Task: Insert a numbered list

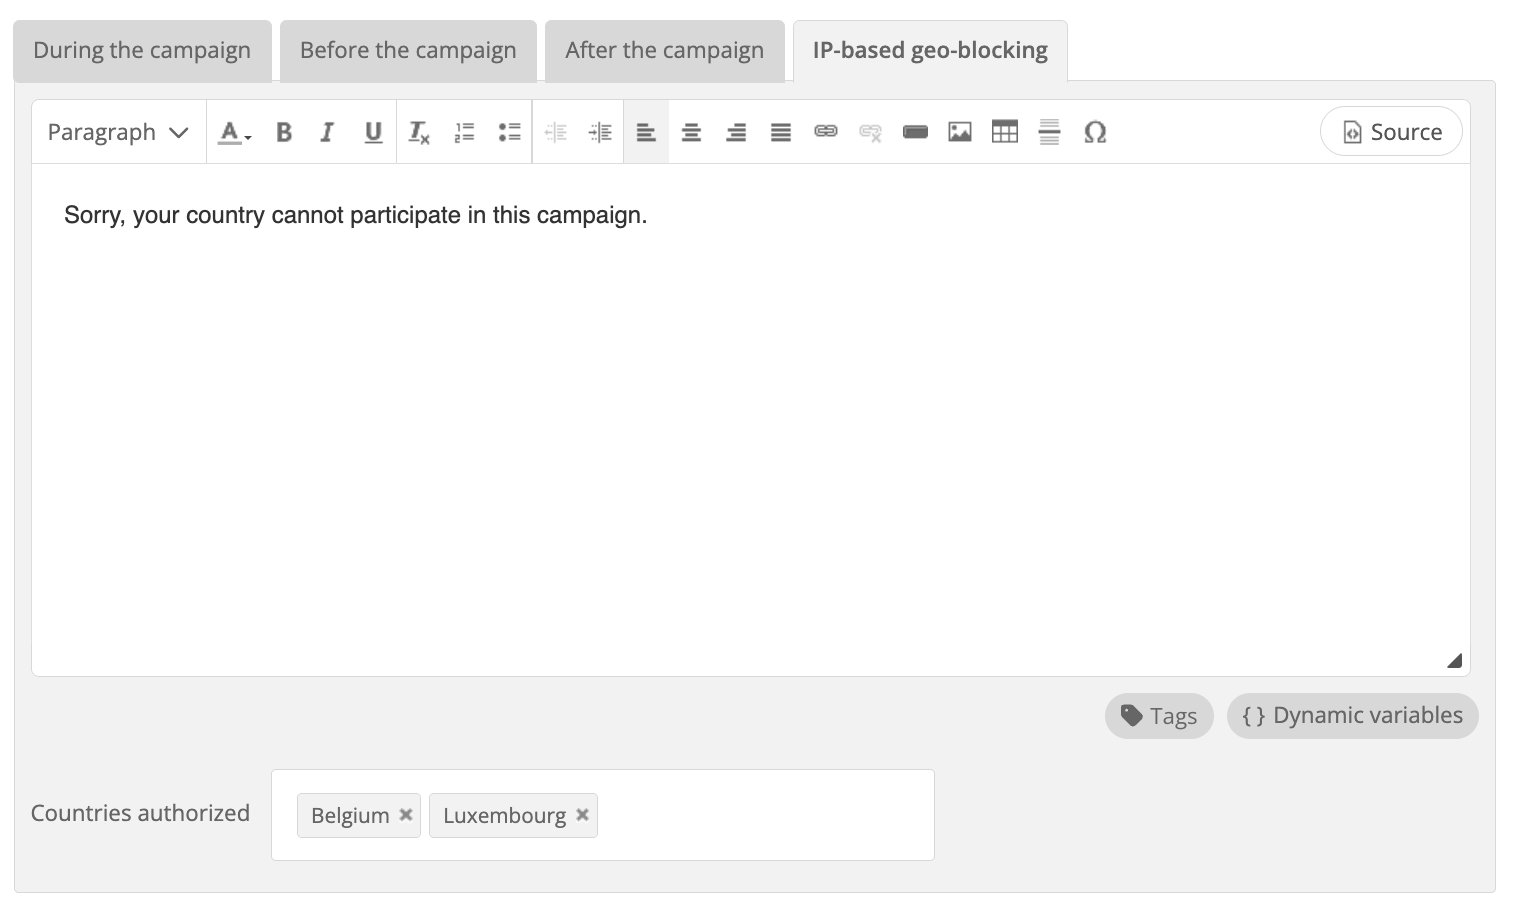Action: point(464,132)
